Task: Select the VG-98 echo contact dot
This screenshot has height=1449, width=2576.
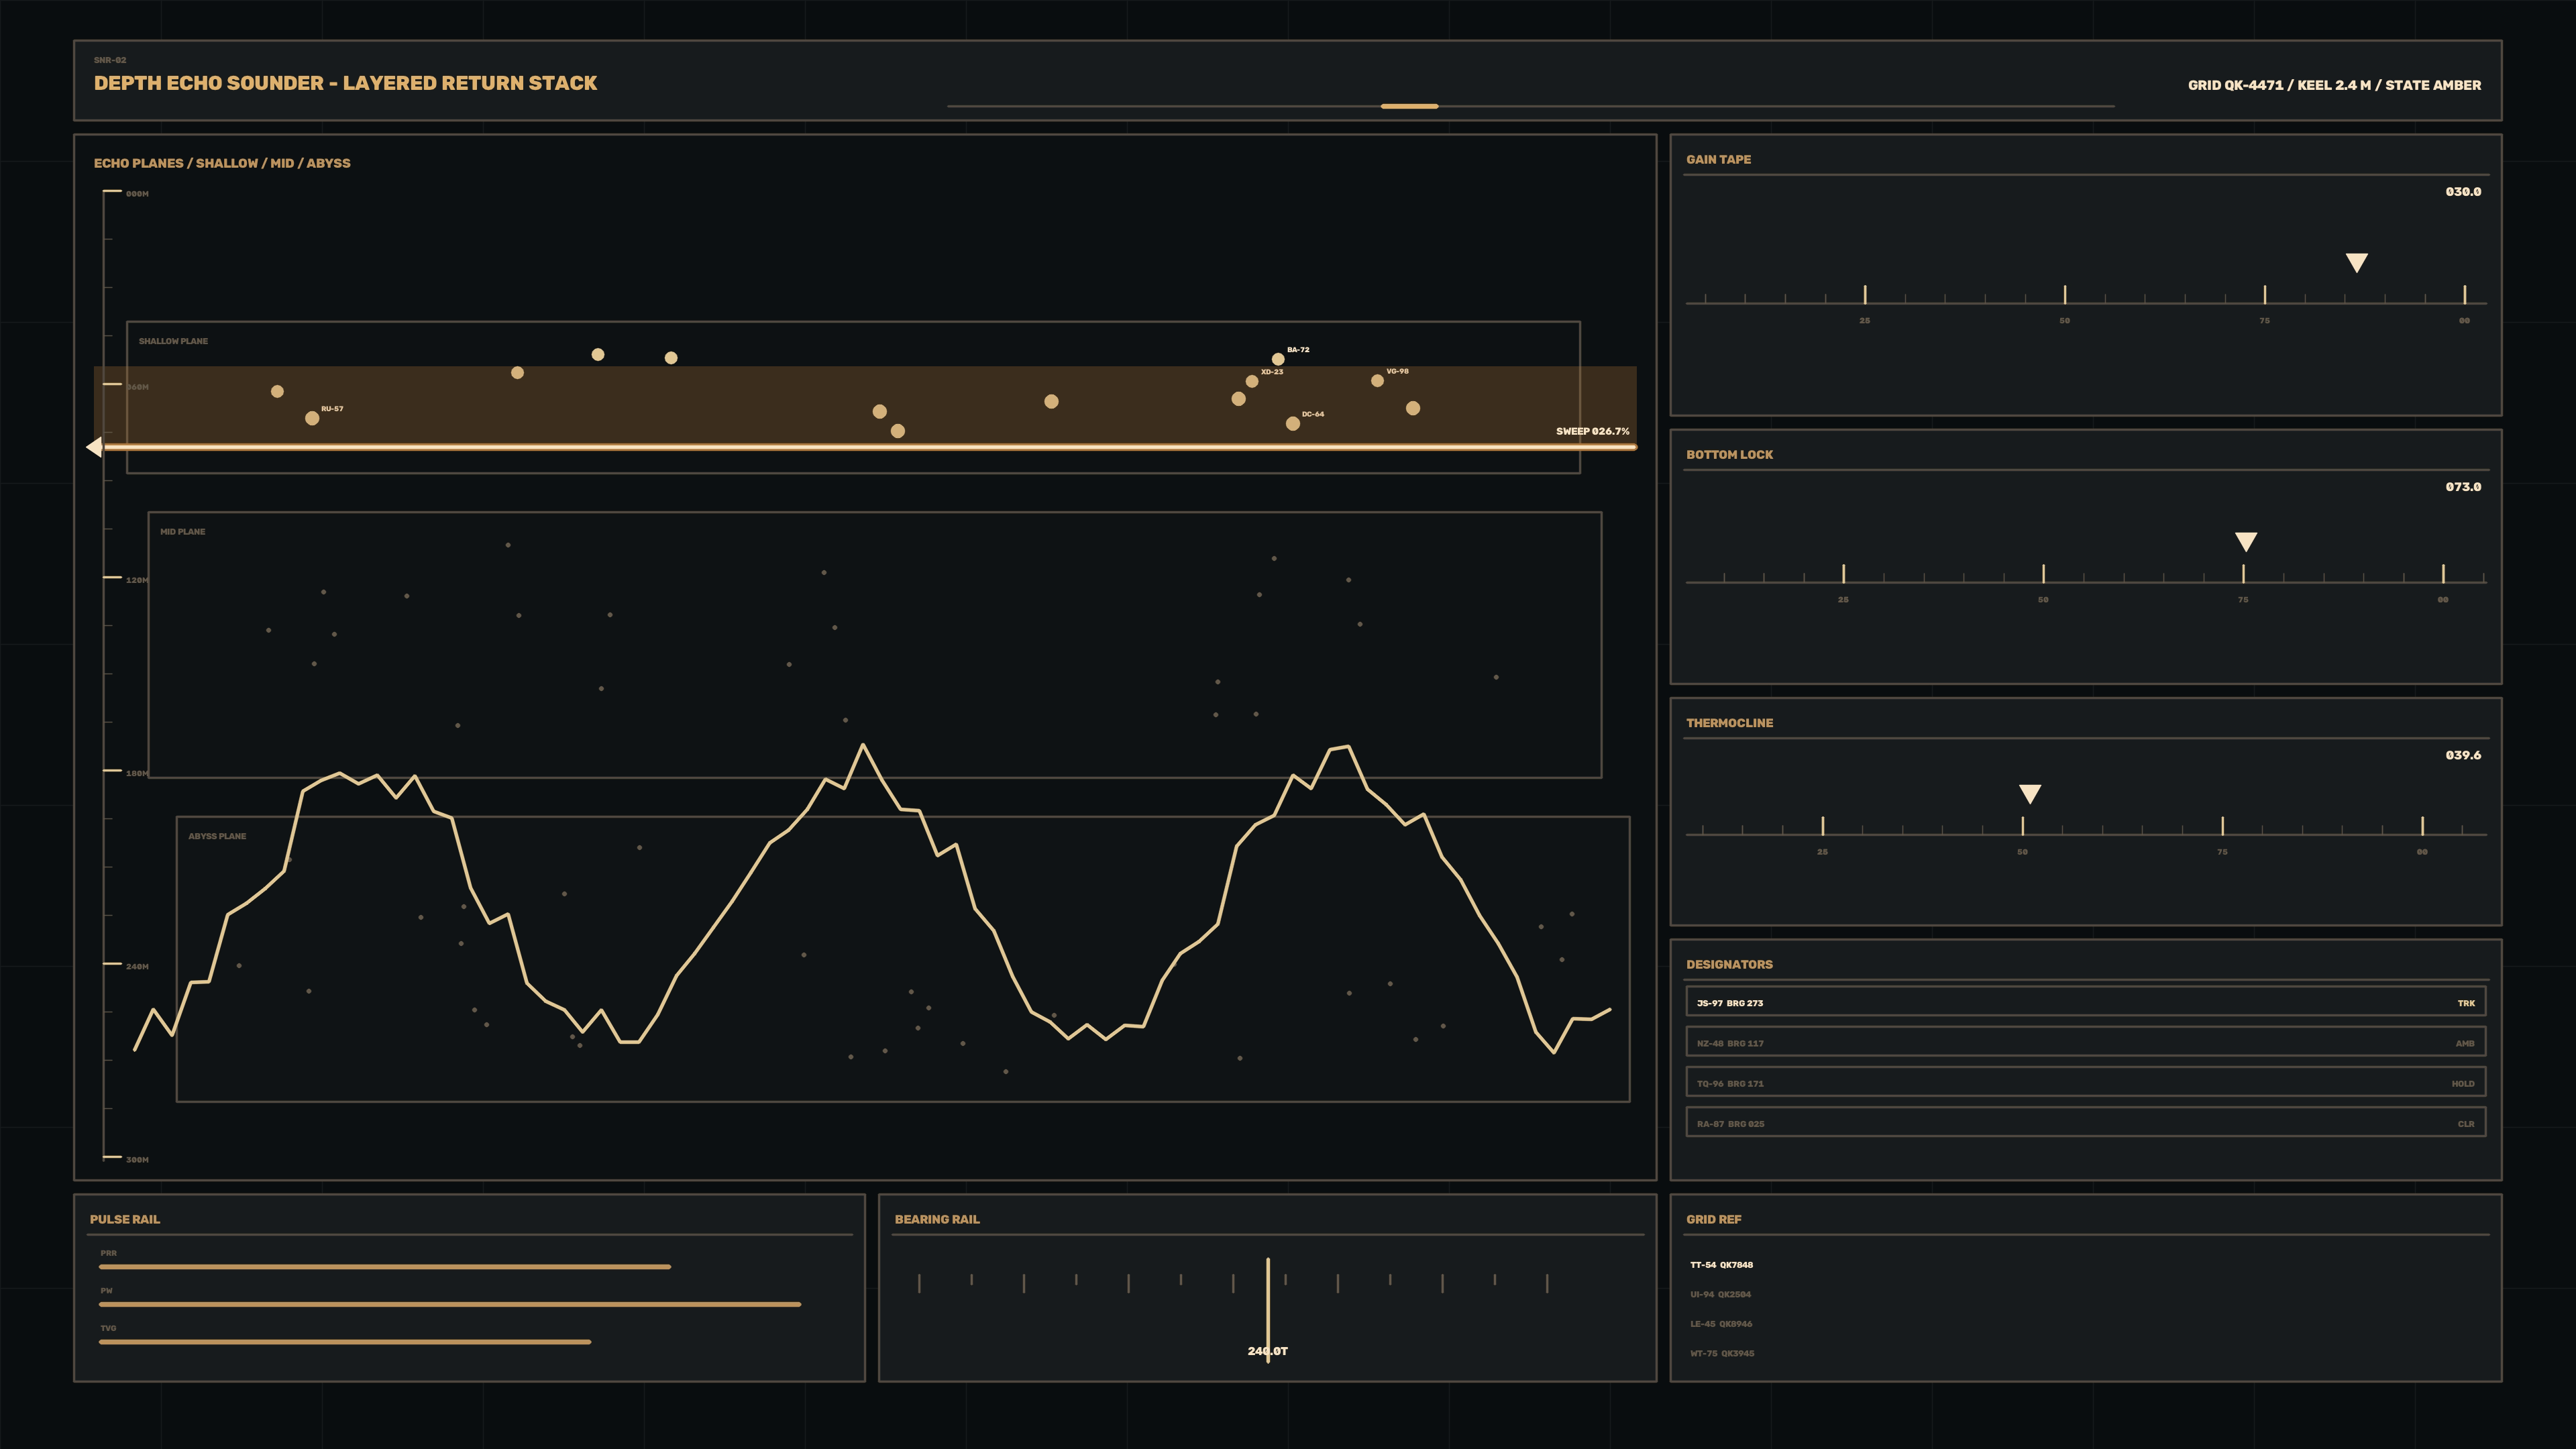Action: 1377,380
